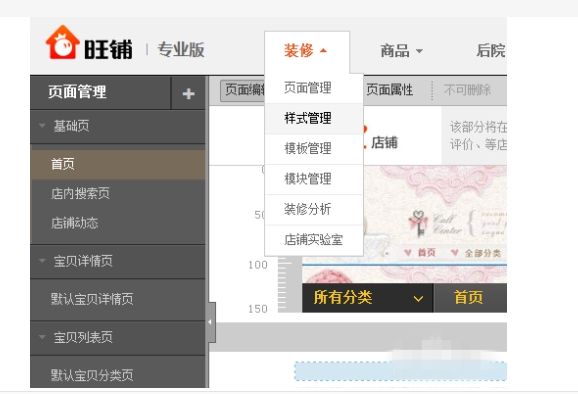Select 模板管理 from the 装修 menu
The image size is (578, 394).
point(314,149)
